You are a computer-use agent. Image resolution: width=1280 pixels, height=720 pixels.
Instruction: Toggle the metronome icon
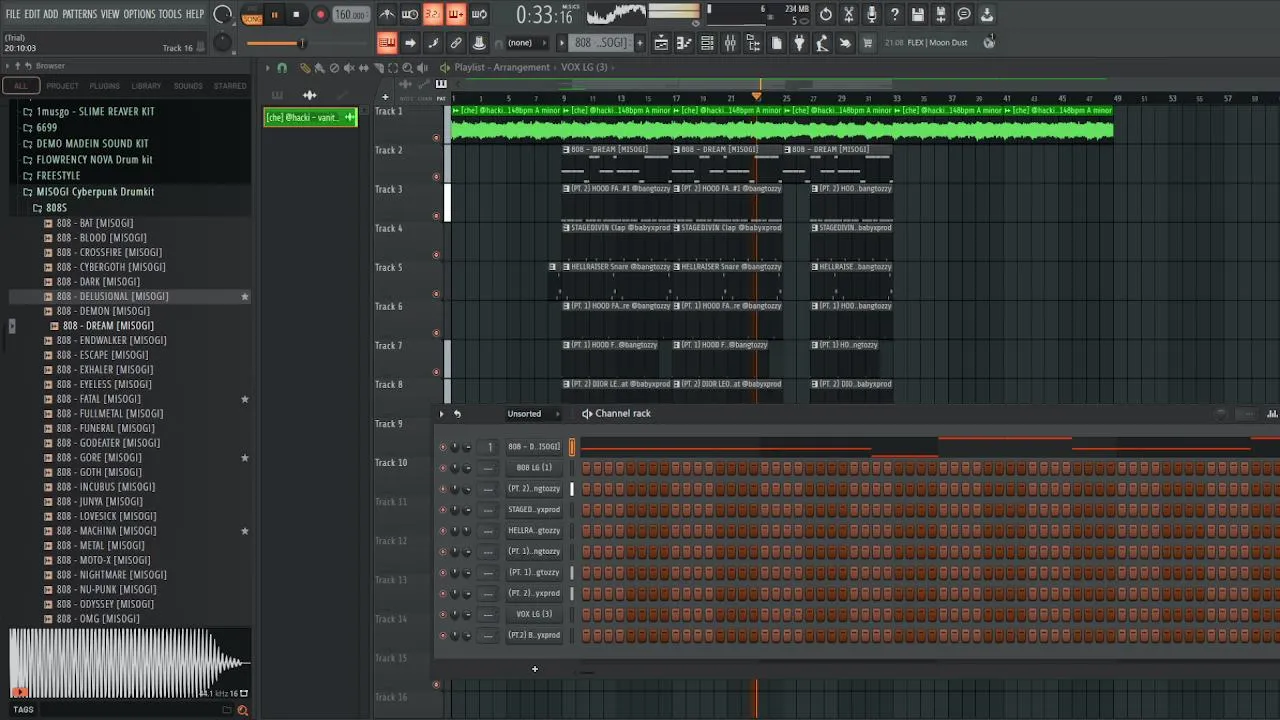click(x=387, y=15)
